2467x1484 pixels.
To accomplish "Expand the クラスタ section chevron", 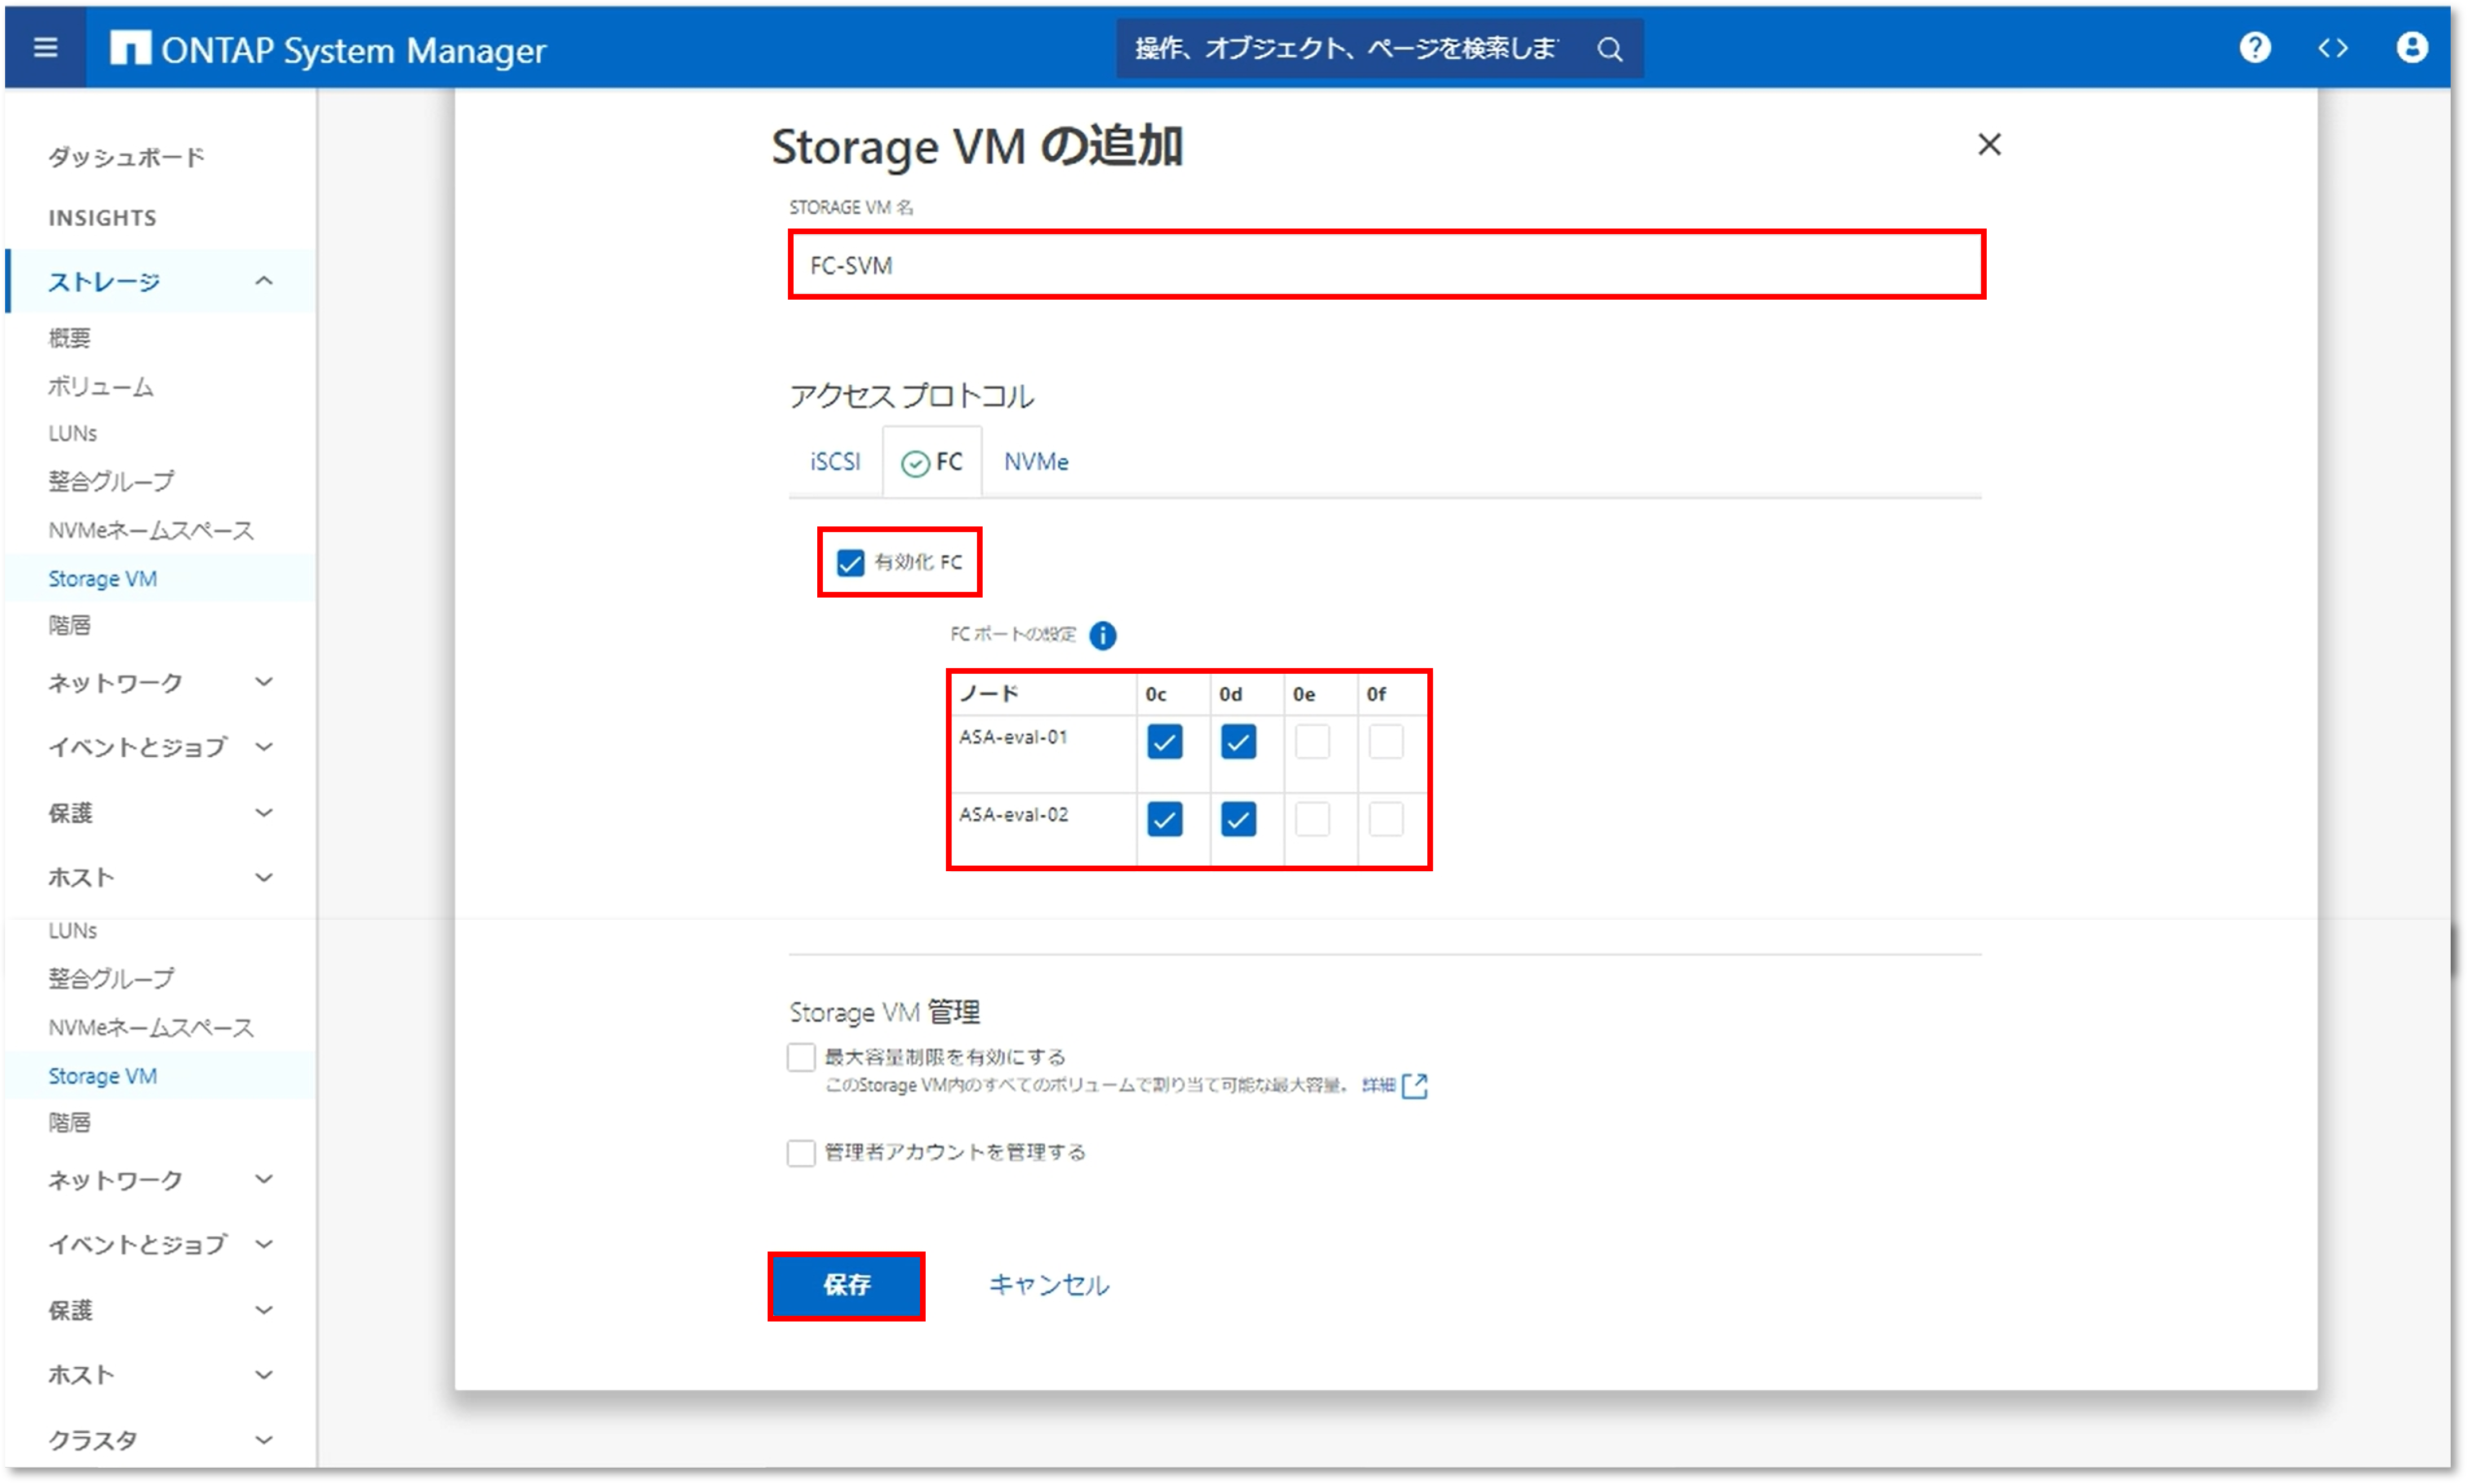I will [x=263, y=1440].
